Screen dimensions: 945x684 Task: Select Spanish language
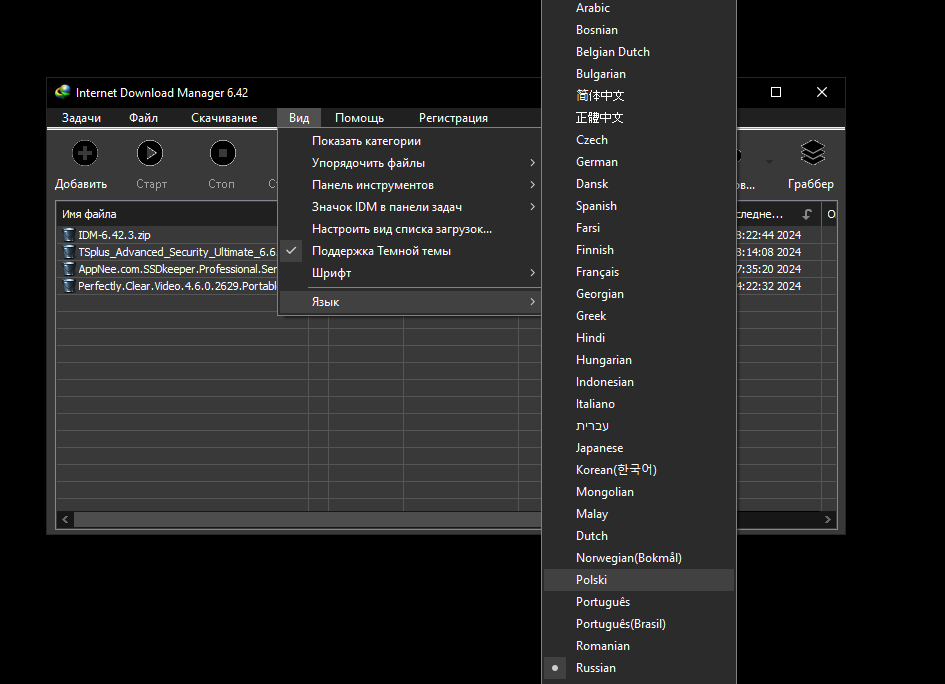[x=639, y=206]
